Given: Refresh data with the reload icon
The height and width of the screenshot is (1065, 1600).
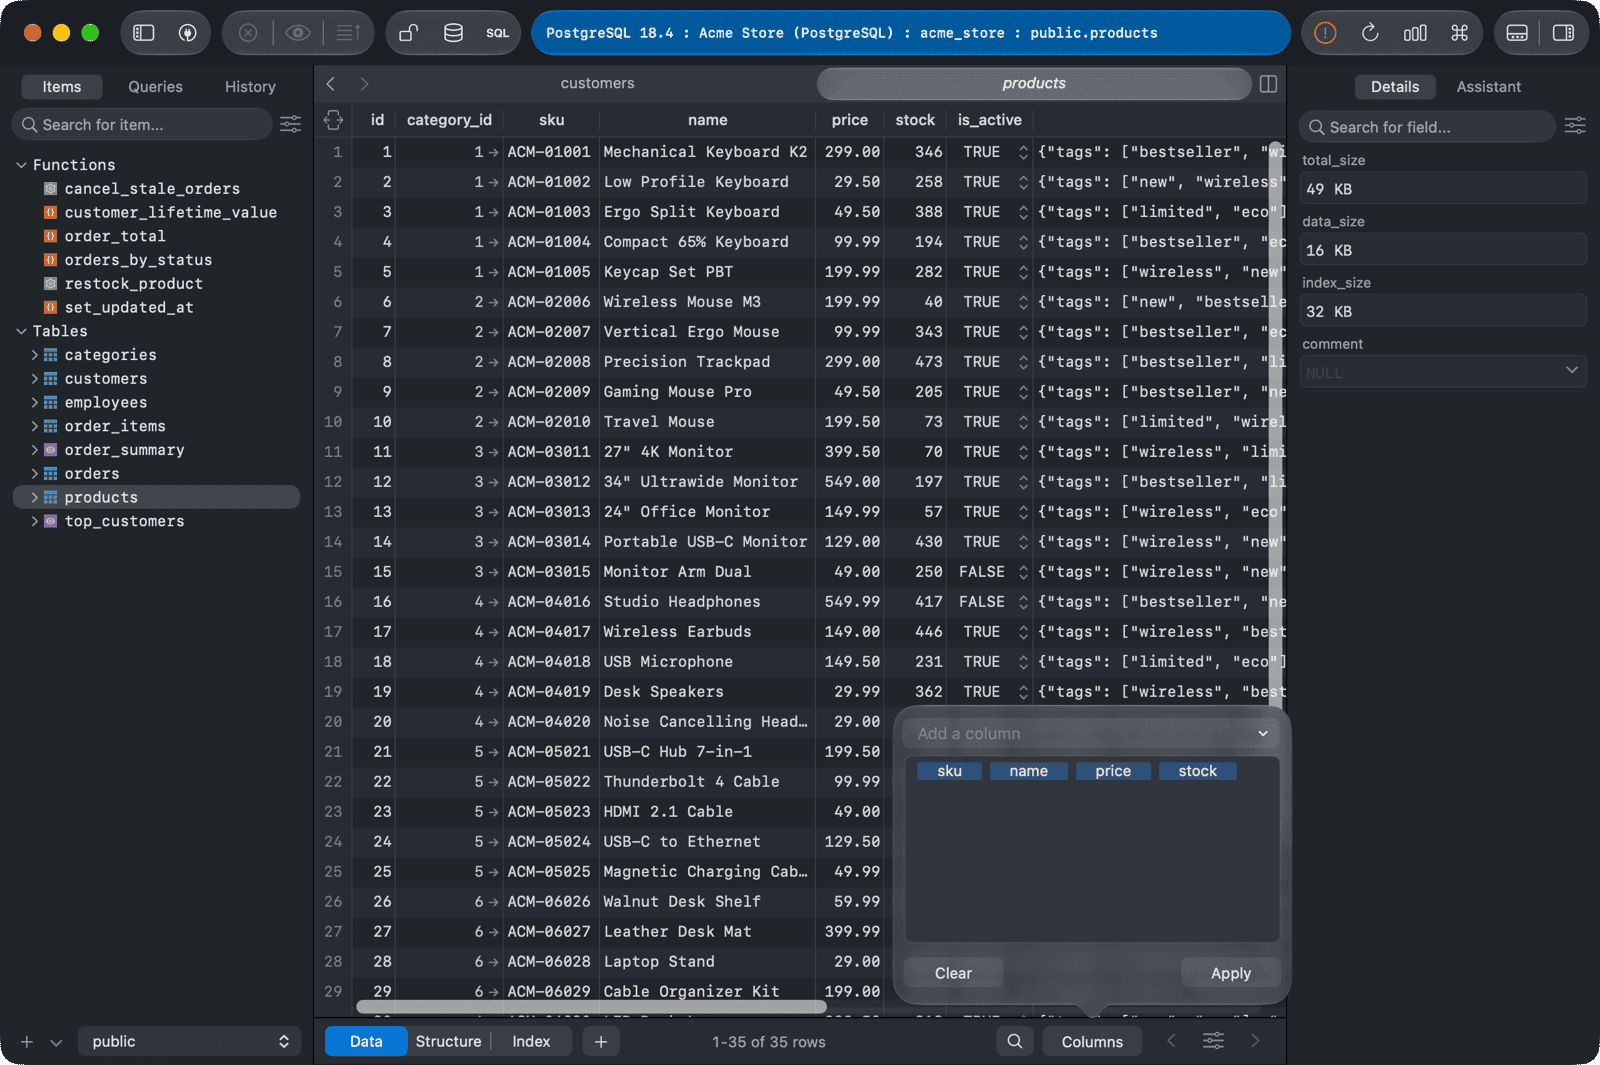Looking at the screenshot, I should point(1370,33).
